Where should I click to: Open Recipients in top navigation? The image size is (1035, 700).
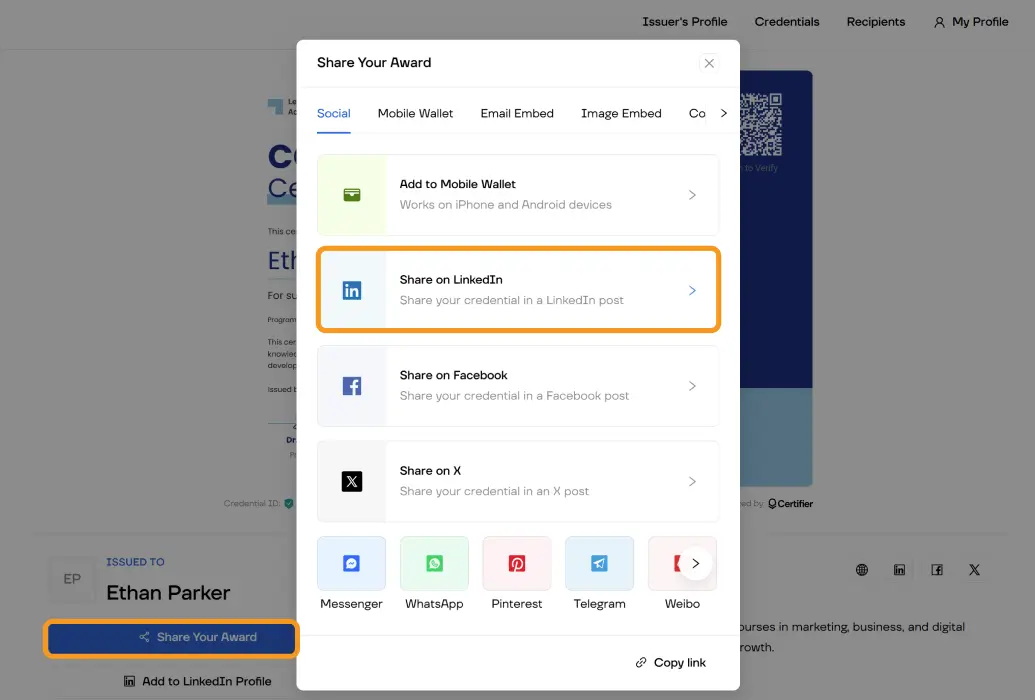point(876,22)
